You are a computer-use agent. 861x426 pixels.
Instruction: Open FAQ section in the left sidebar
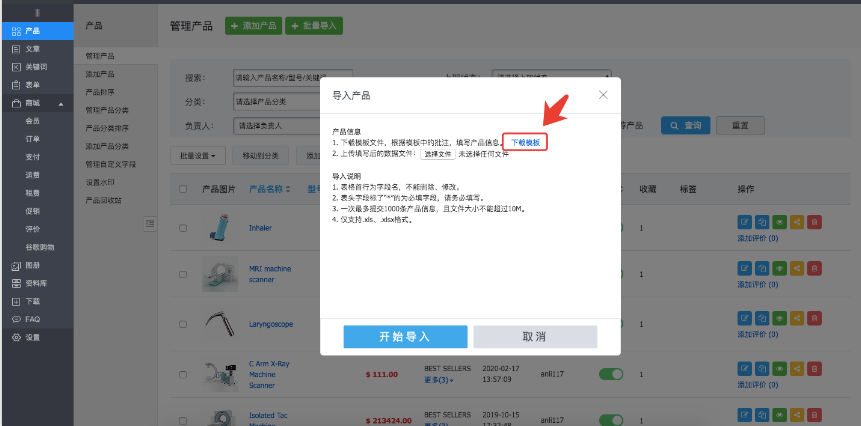click(x=32, y=319)
